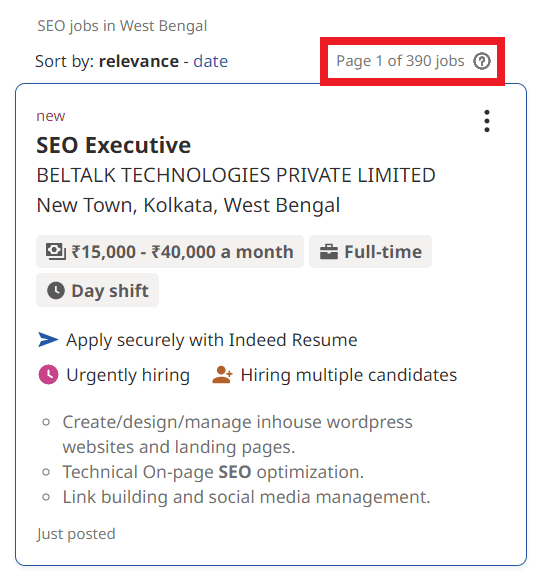Click the Urgently hiring label
546x575 pixels.
point(128,375)
